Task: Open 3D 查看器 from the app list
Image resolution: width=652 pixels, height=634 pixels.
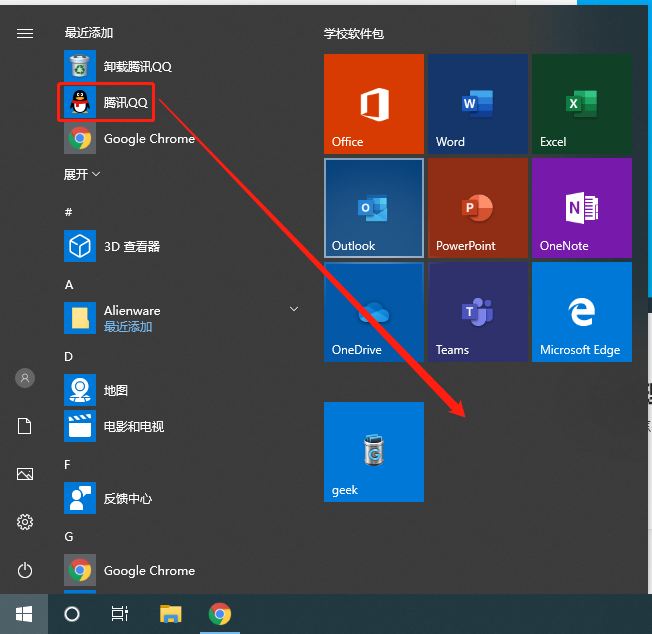Action: click(x=112, y=246)
